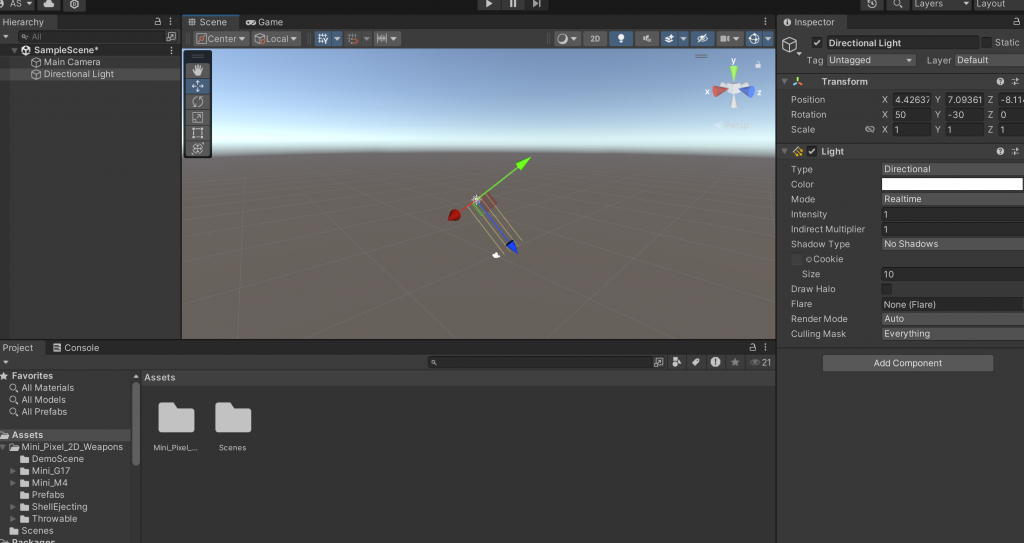This screenshot has width=1024, height=543.
Task: Click the Pause button
Action: click(x=513, y=4)
